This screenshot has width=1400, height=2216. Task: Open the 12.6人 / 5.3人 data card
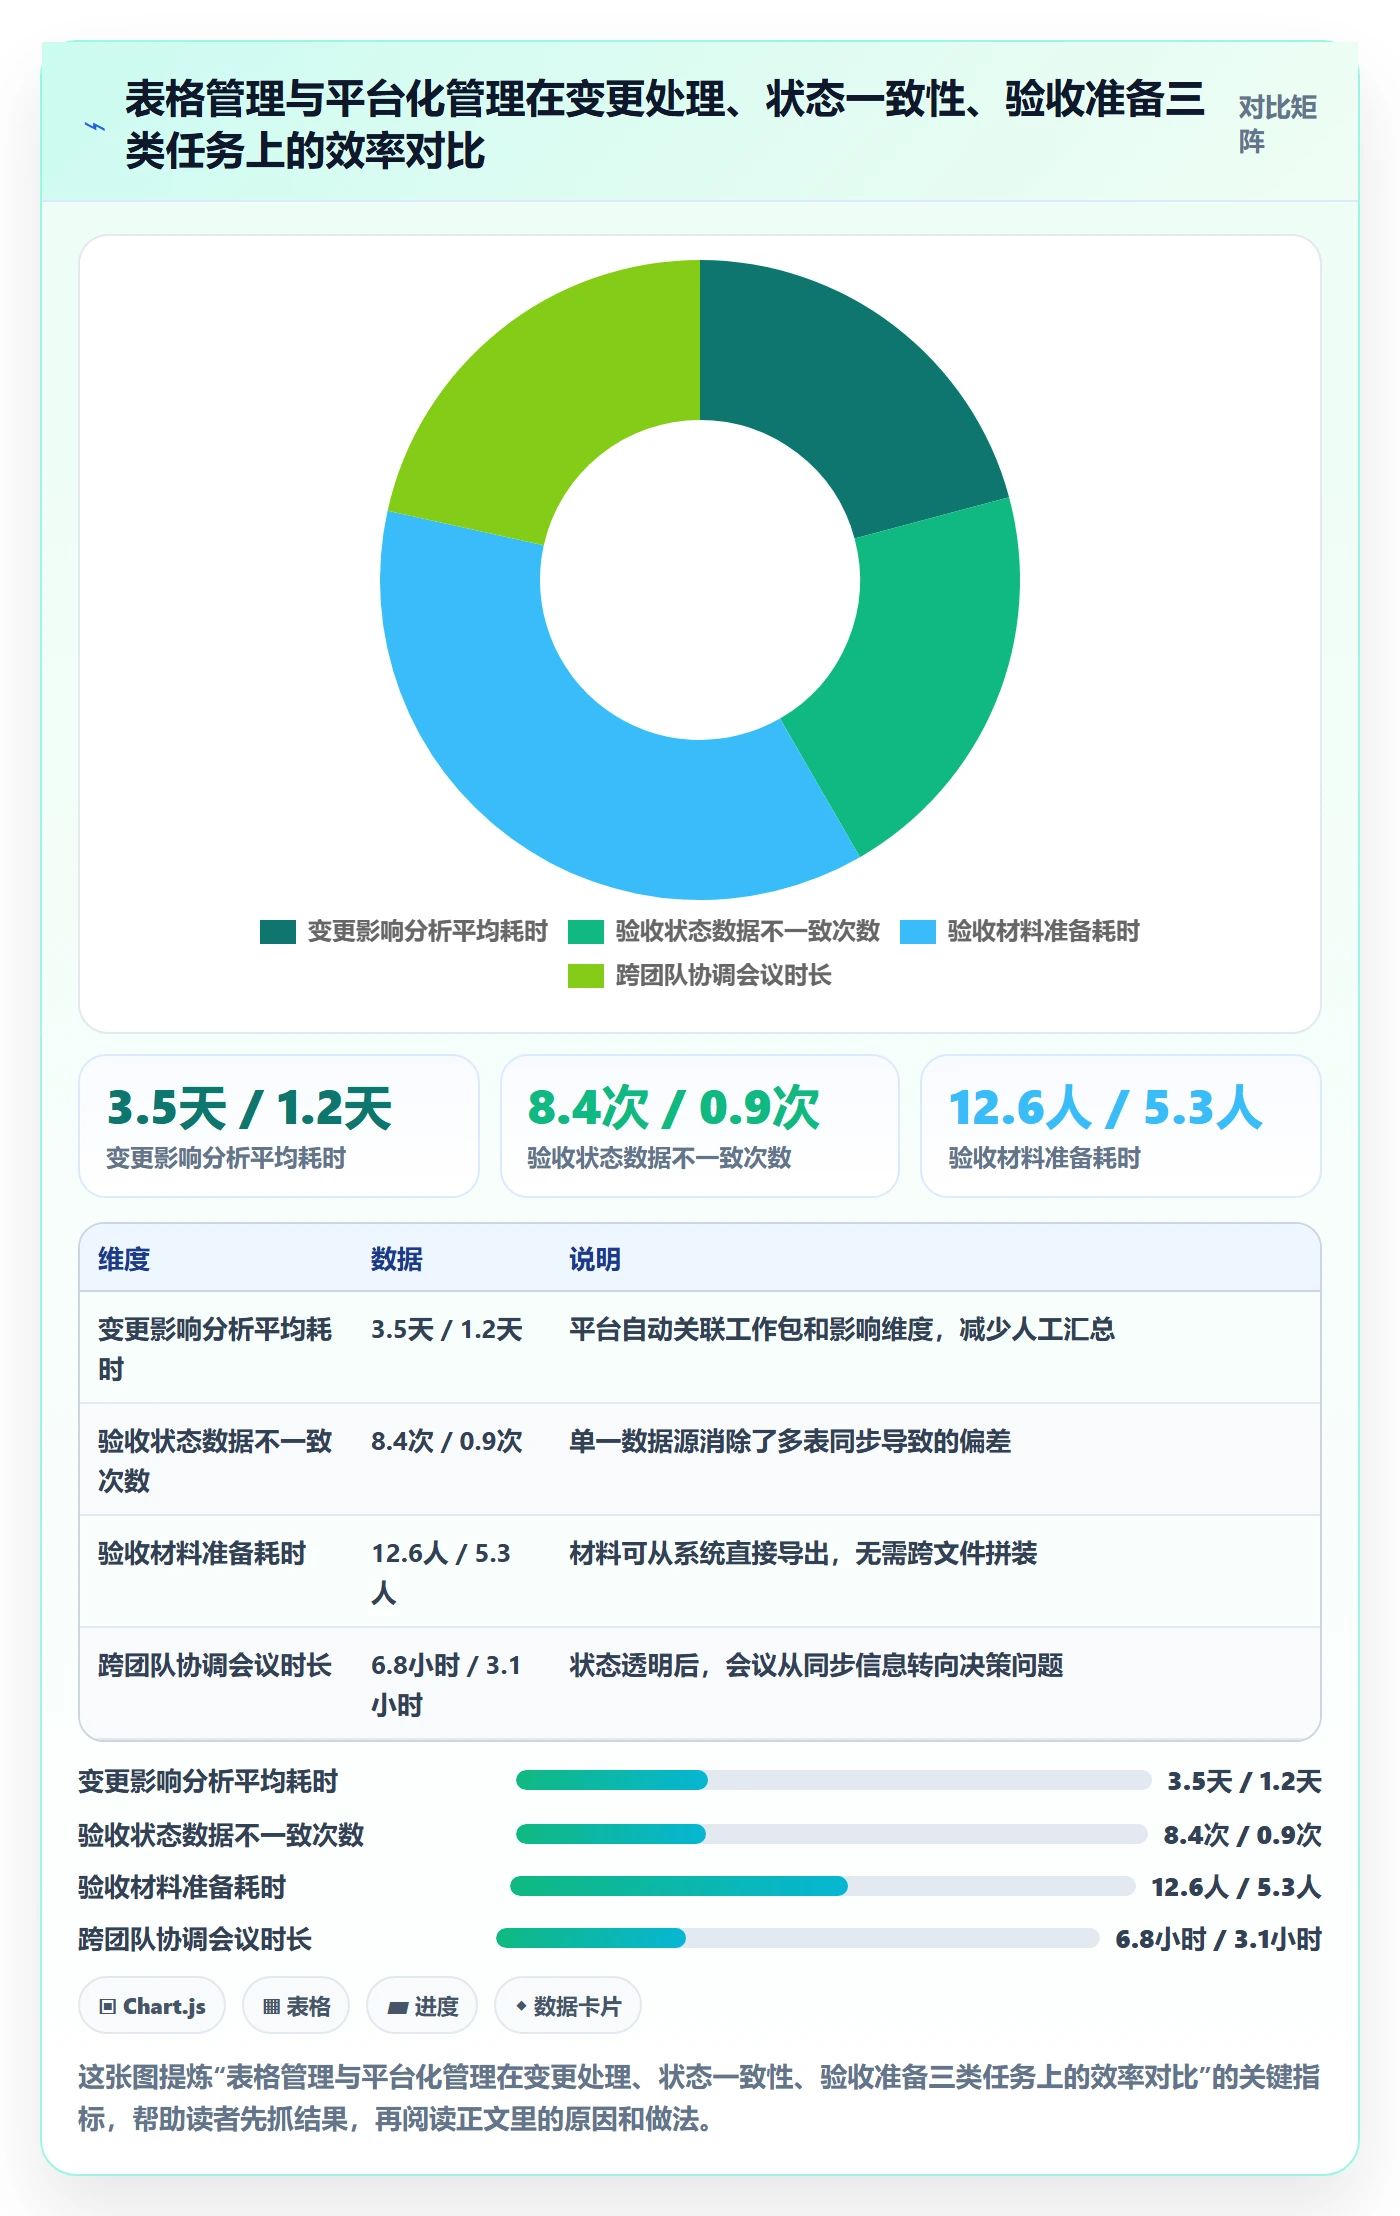1121,1126
